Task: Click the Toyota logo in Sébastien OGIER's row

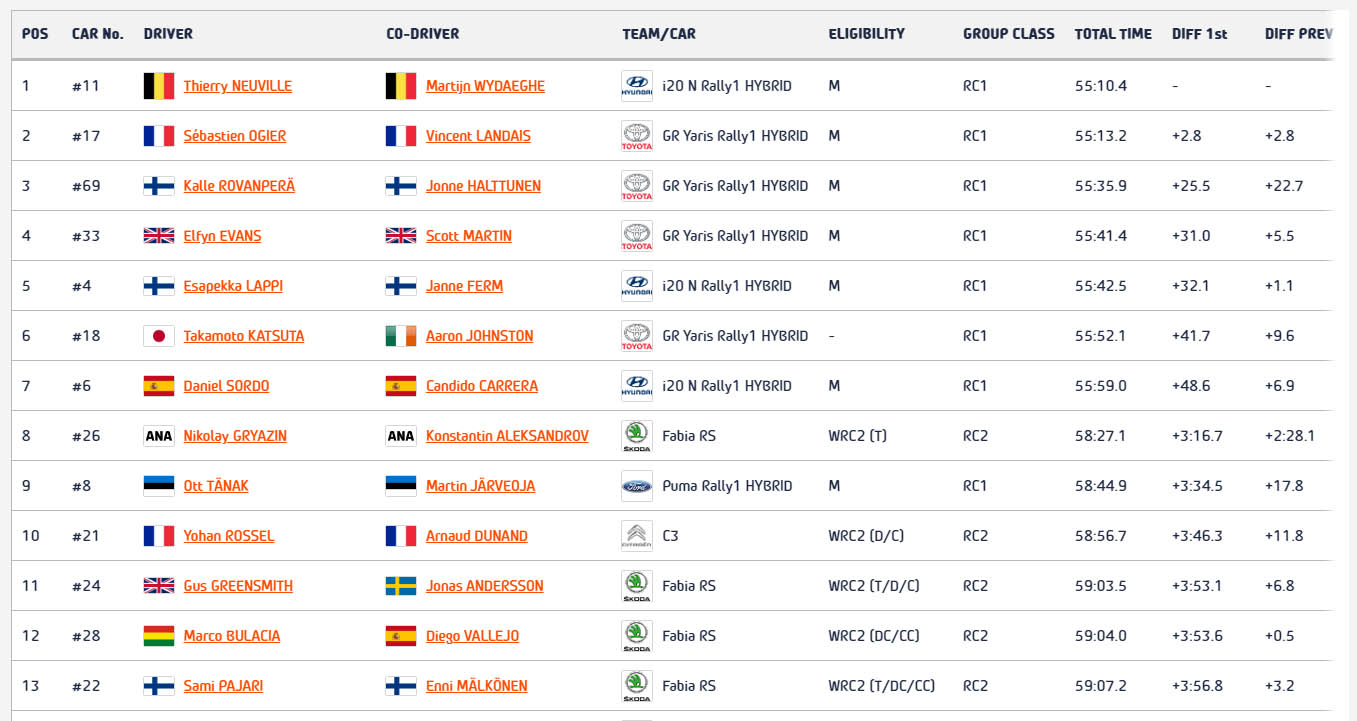Action: pos(637,136)
